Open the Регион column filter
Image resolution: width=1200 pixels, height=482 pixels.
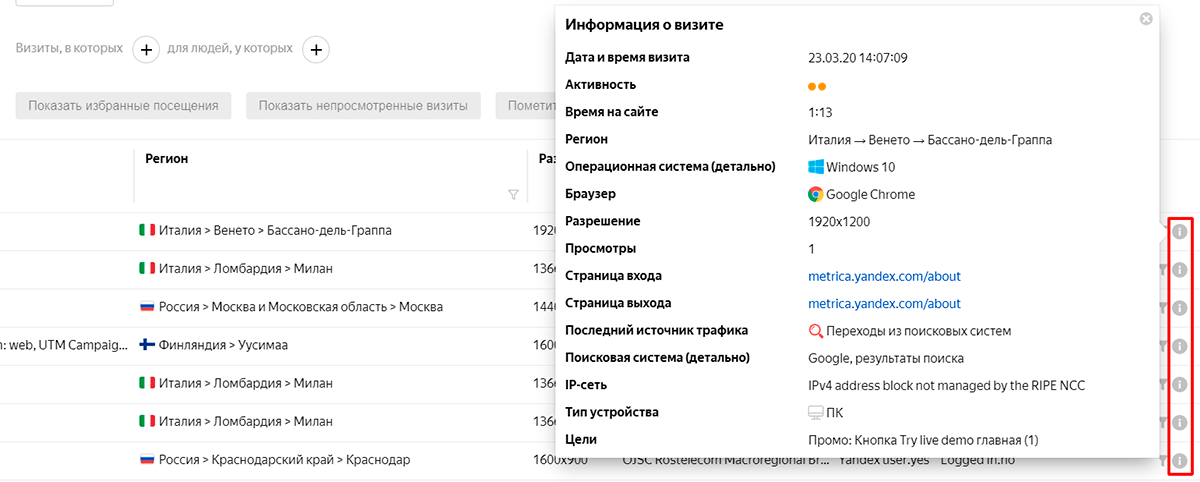coord(513,194)
